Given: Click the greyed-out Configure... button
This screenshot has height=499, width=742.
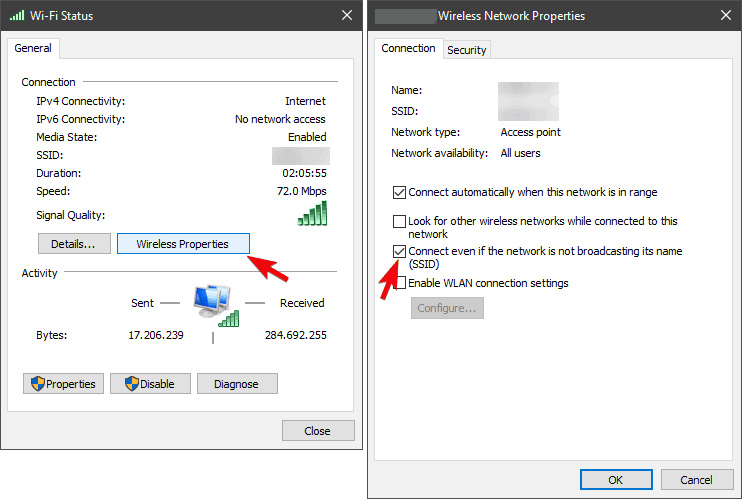Looking at the screenshot, I should (447, 308).
